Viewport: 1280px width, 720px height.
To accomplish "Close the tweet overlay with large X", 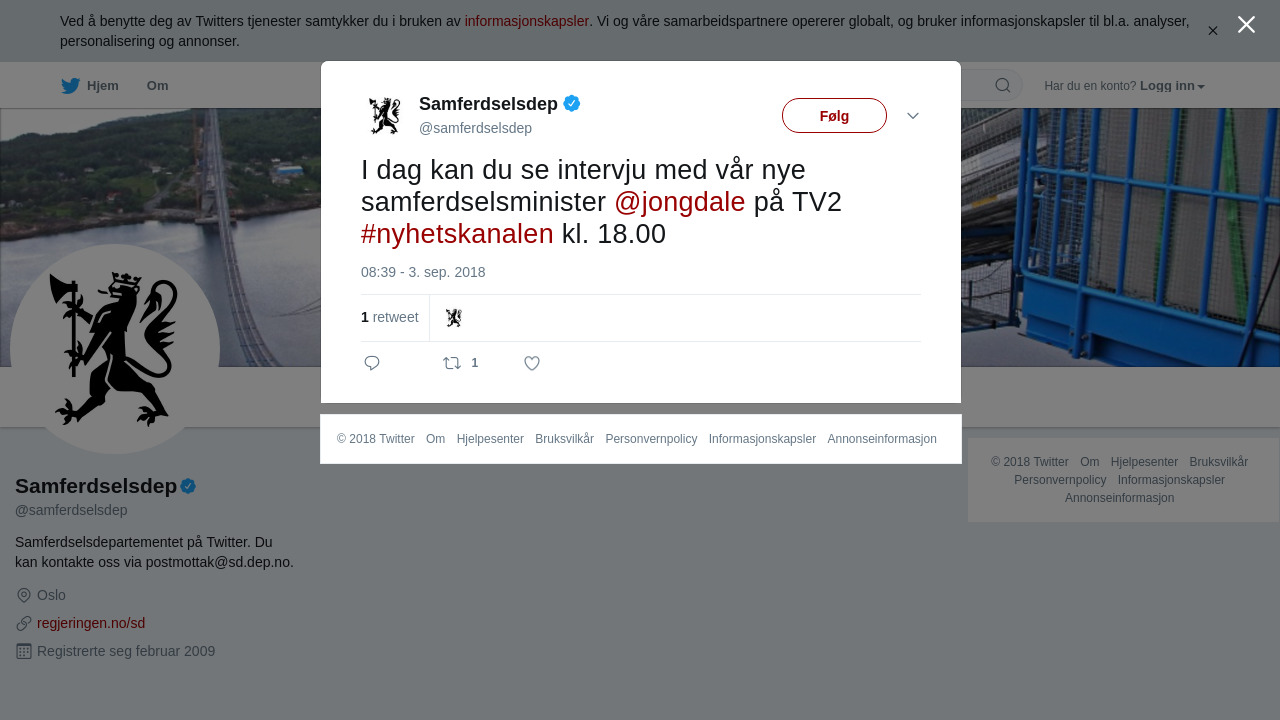I will click(x=1246, y=24).
